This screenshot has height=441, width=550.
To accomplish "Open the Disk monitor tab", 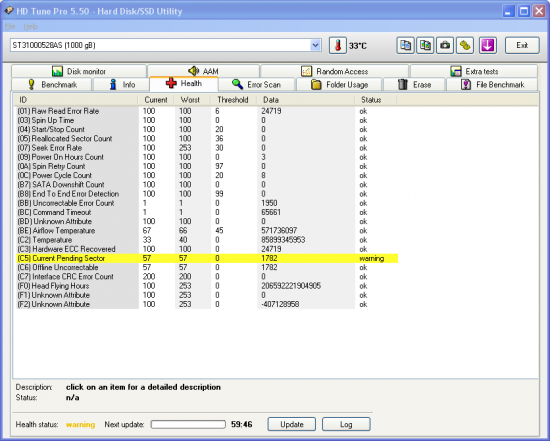I will (79, 71).
